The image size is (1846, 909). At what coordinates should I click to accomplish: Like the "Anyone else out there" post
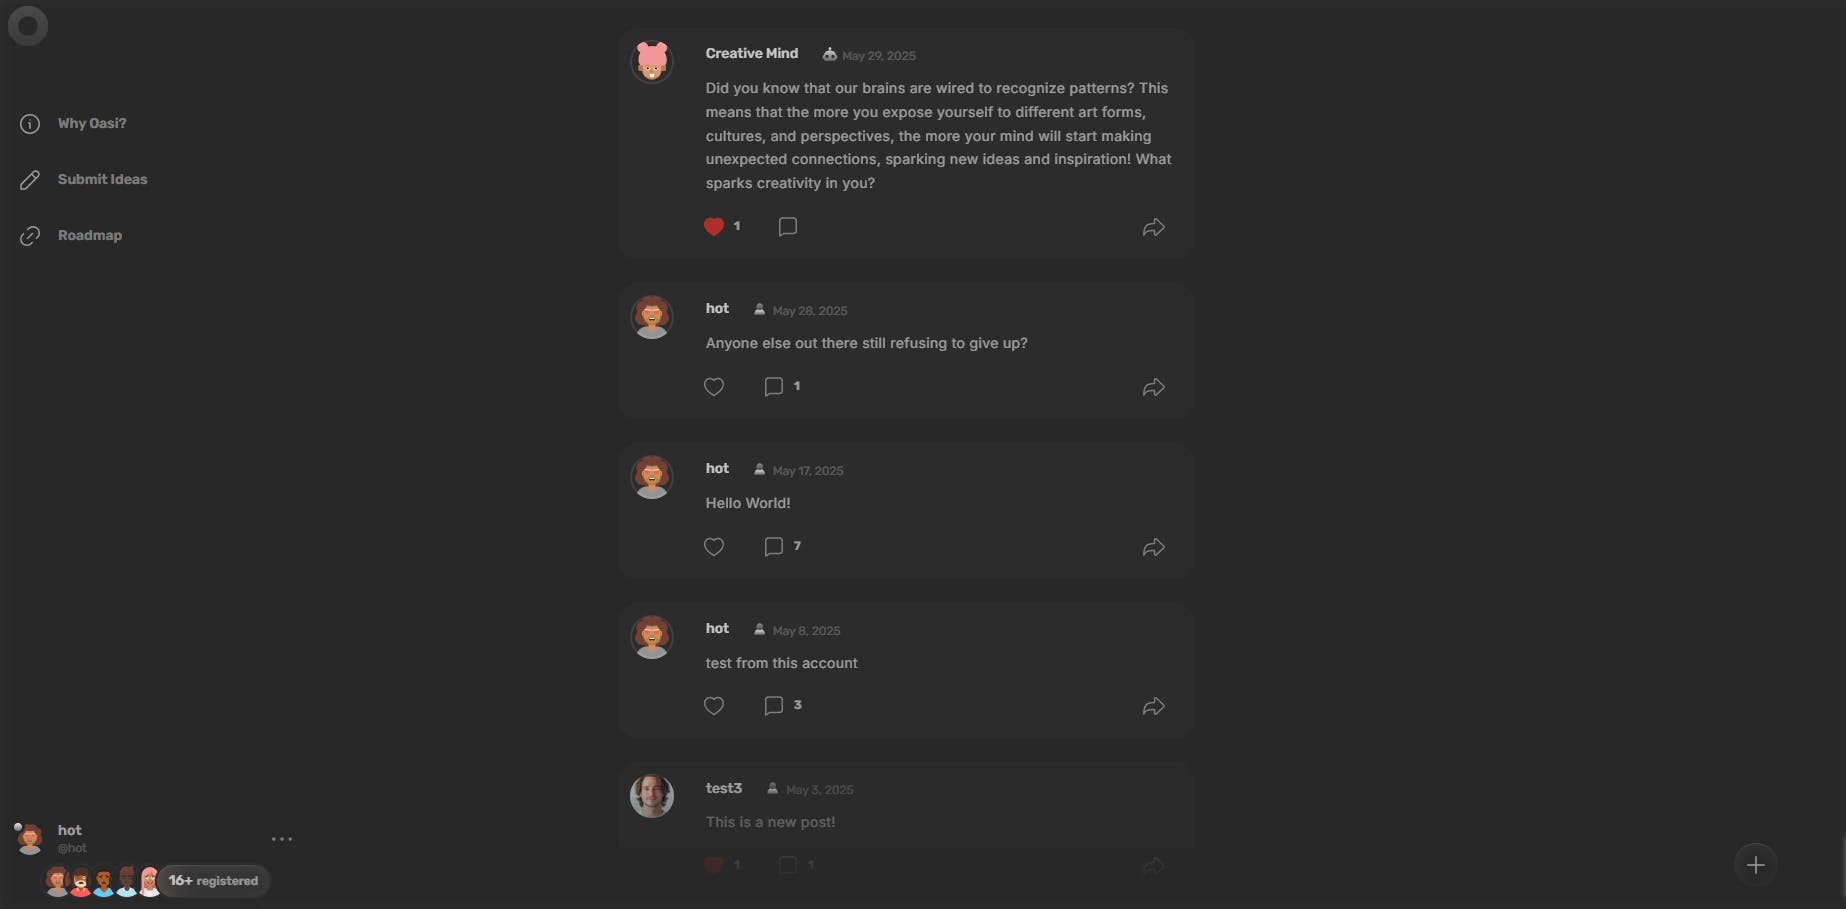[x=713, y=387]
